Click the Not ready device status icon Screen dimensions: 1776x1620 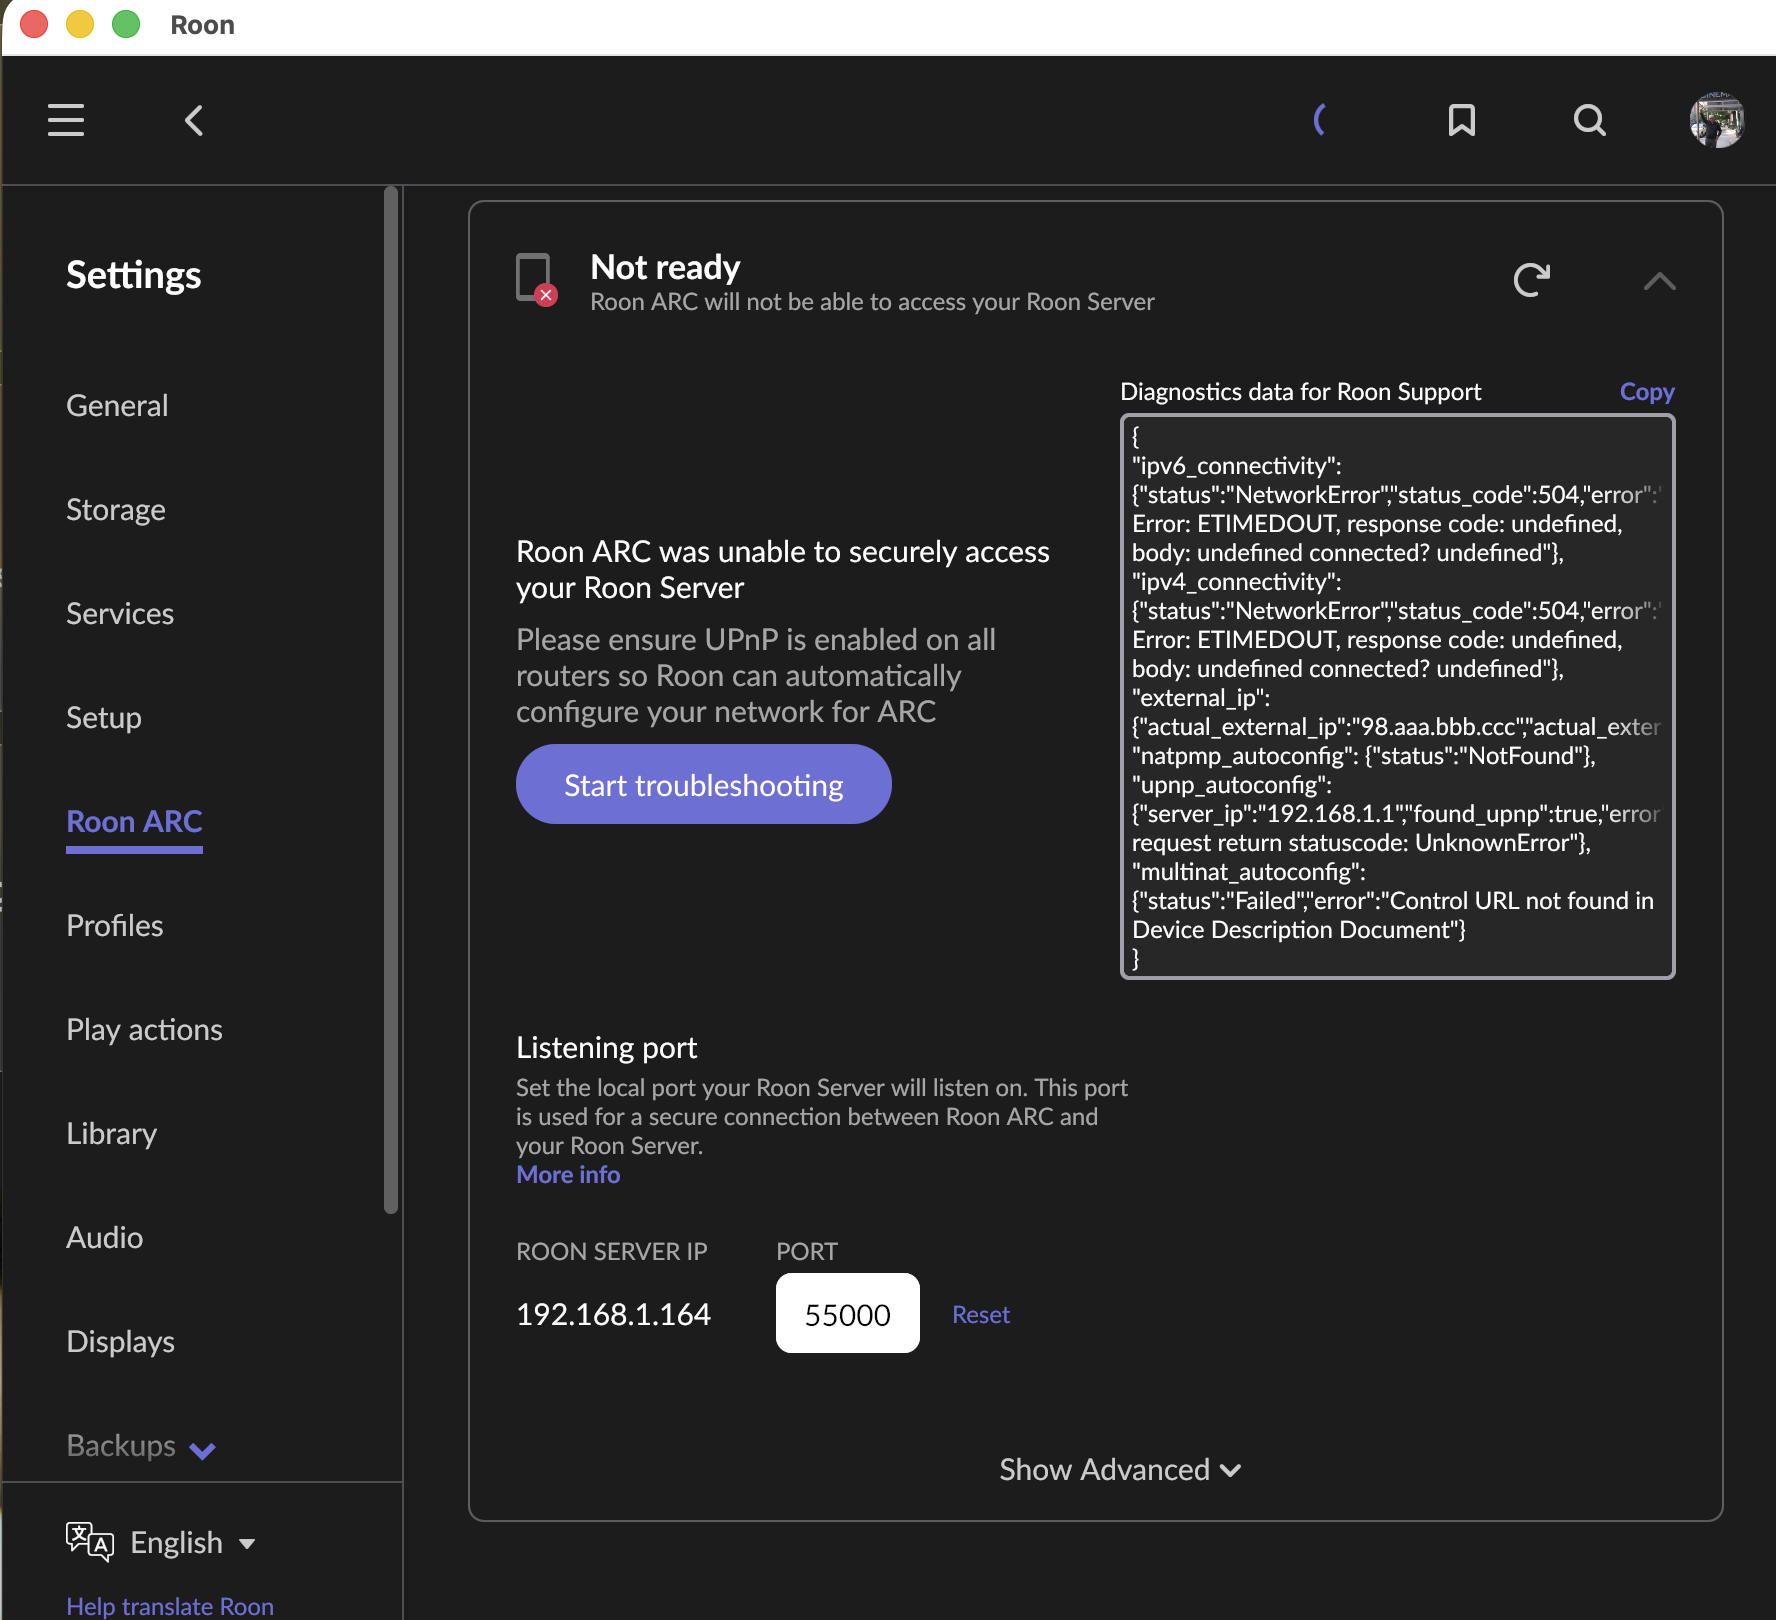pyautogui.click(x=535, y=279)
